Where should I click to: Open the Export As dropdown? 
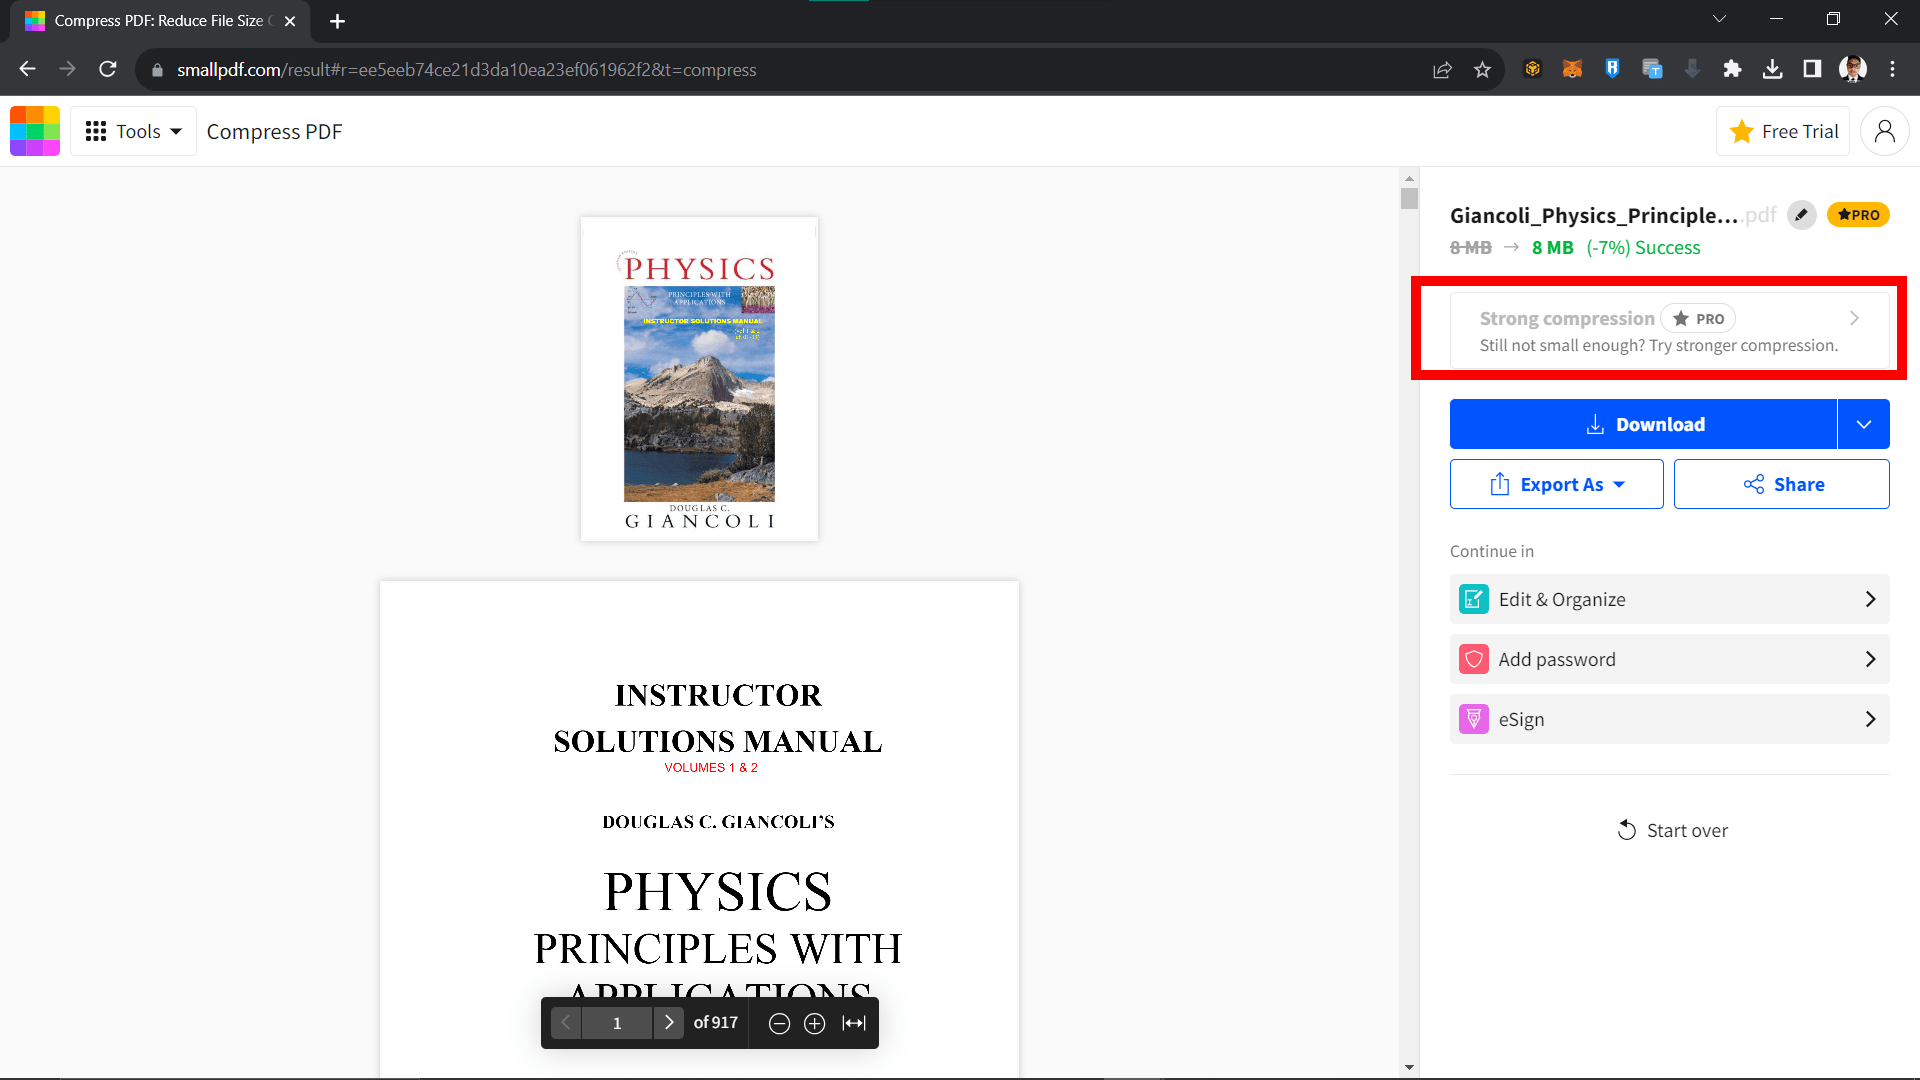coord(1556,484)
